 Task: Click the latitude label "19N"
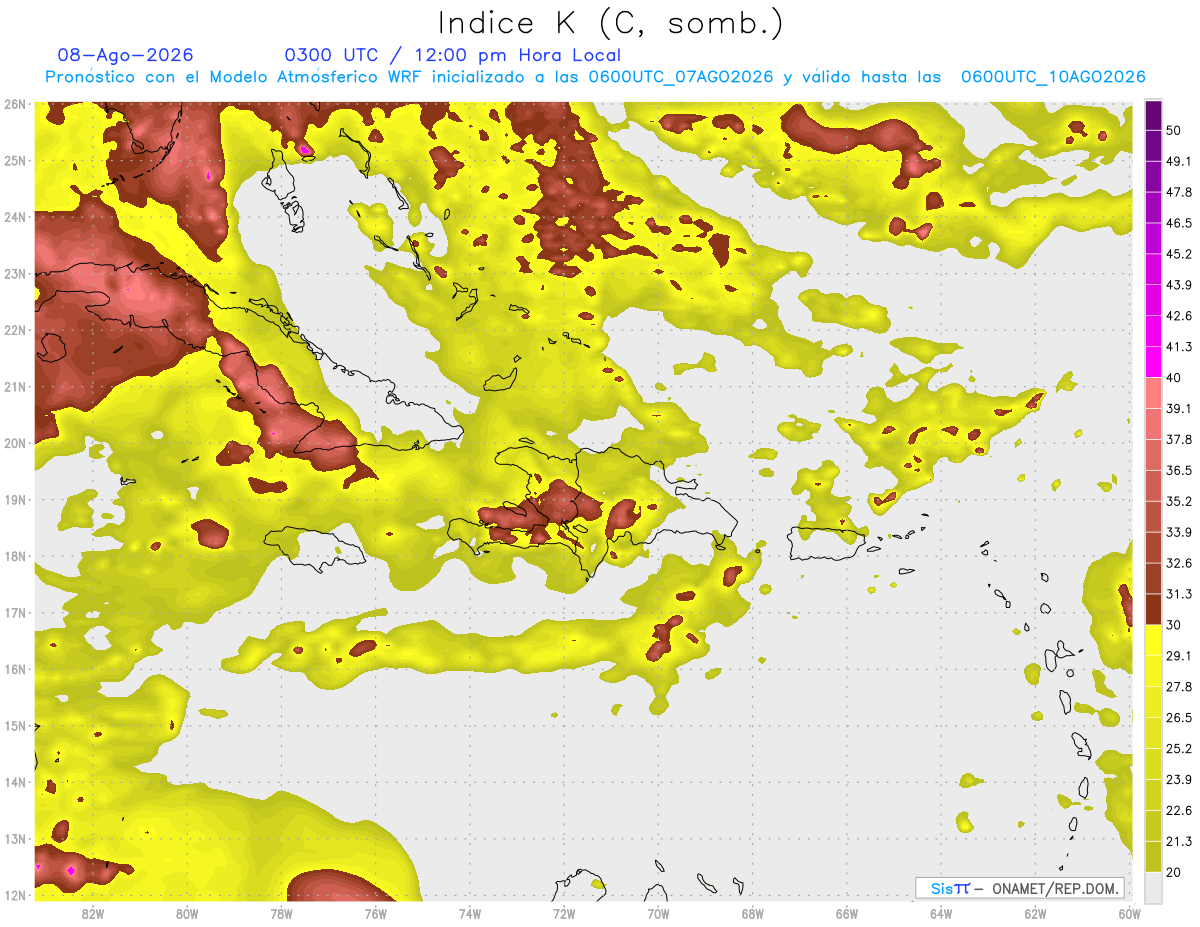coord(14,500)
